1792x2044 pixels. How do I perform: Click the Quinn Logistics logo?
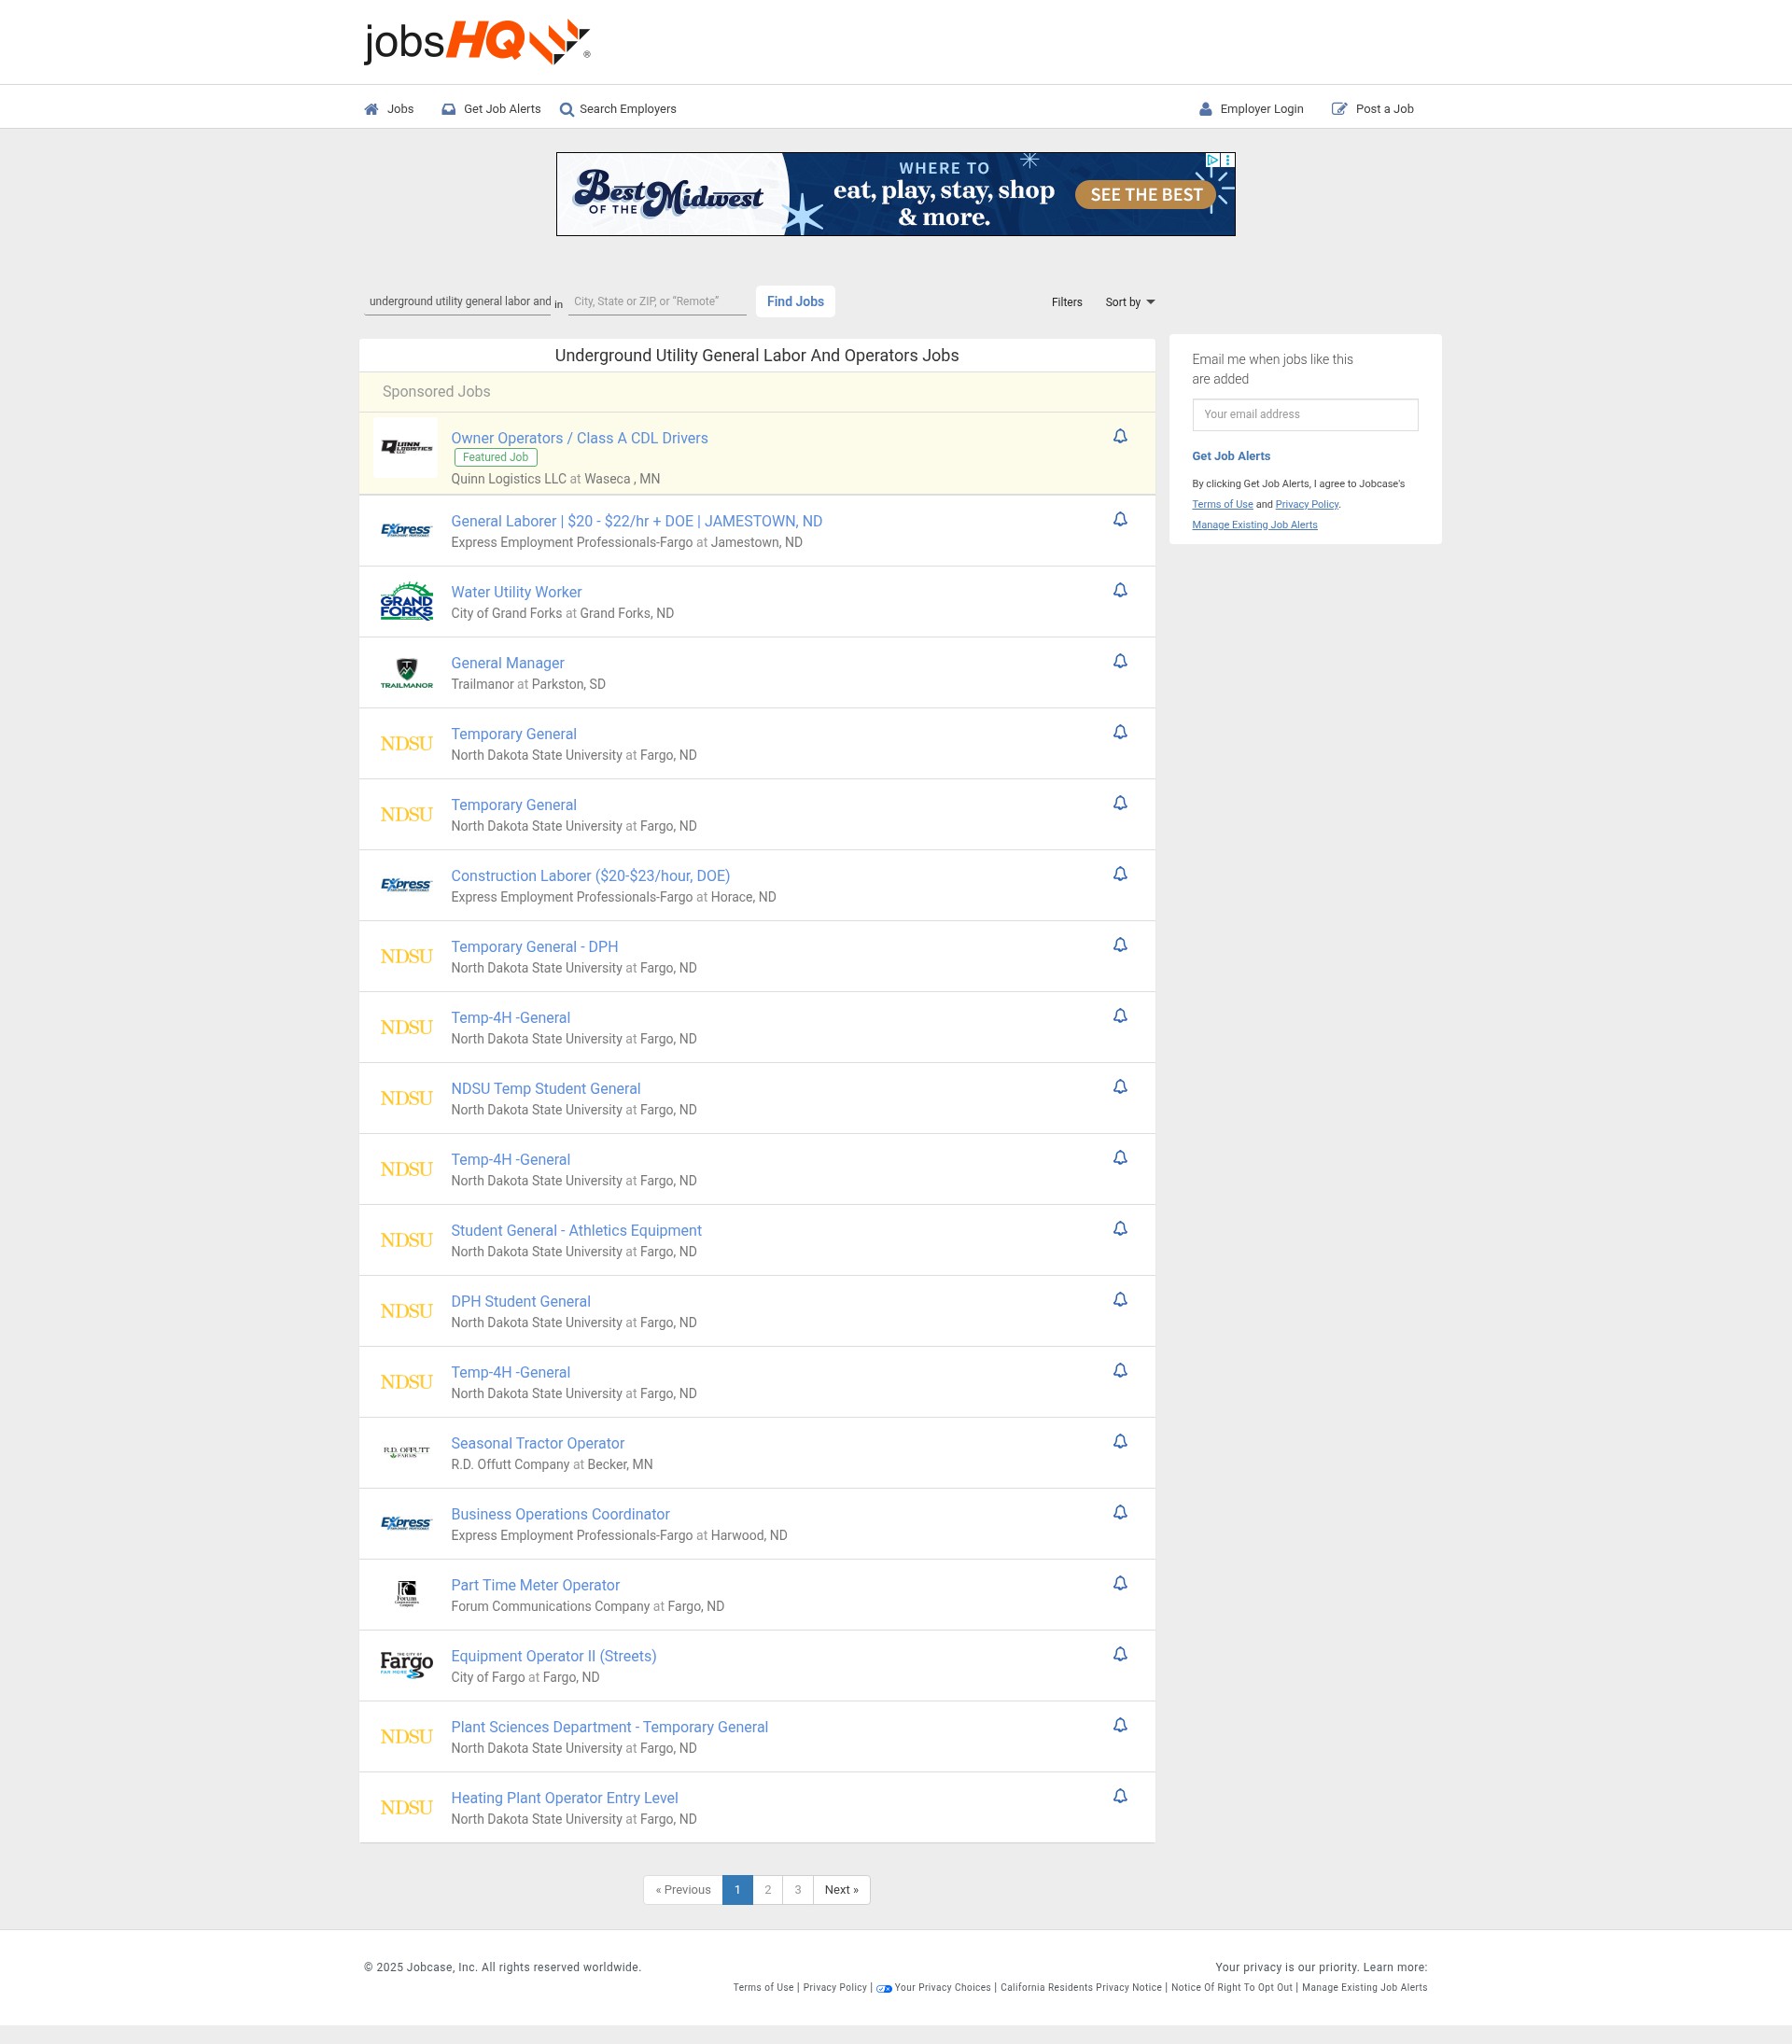pos(406,447)
